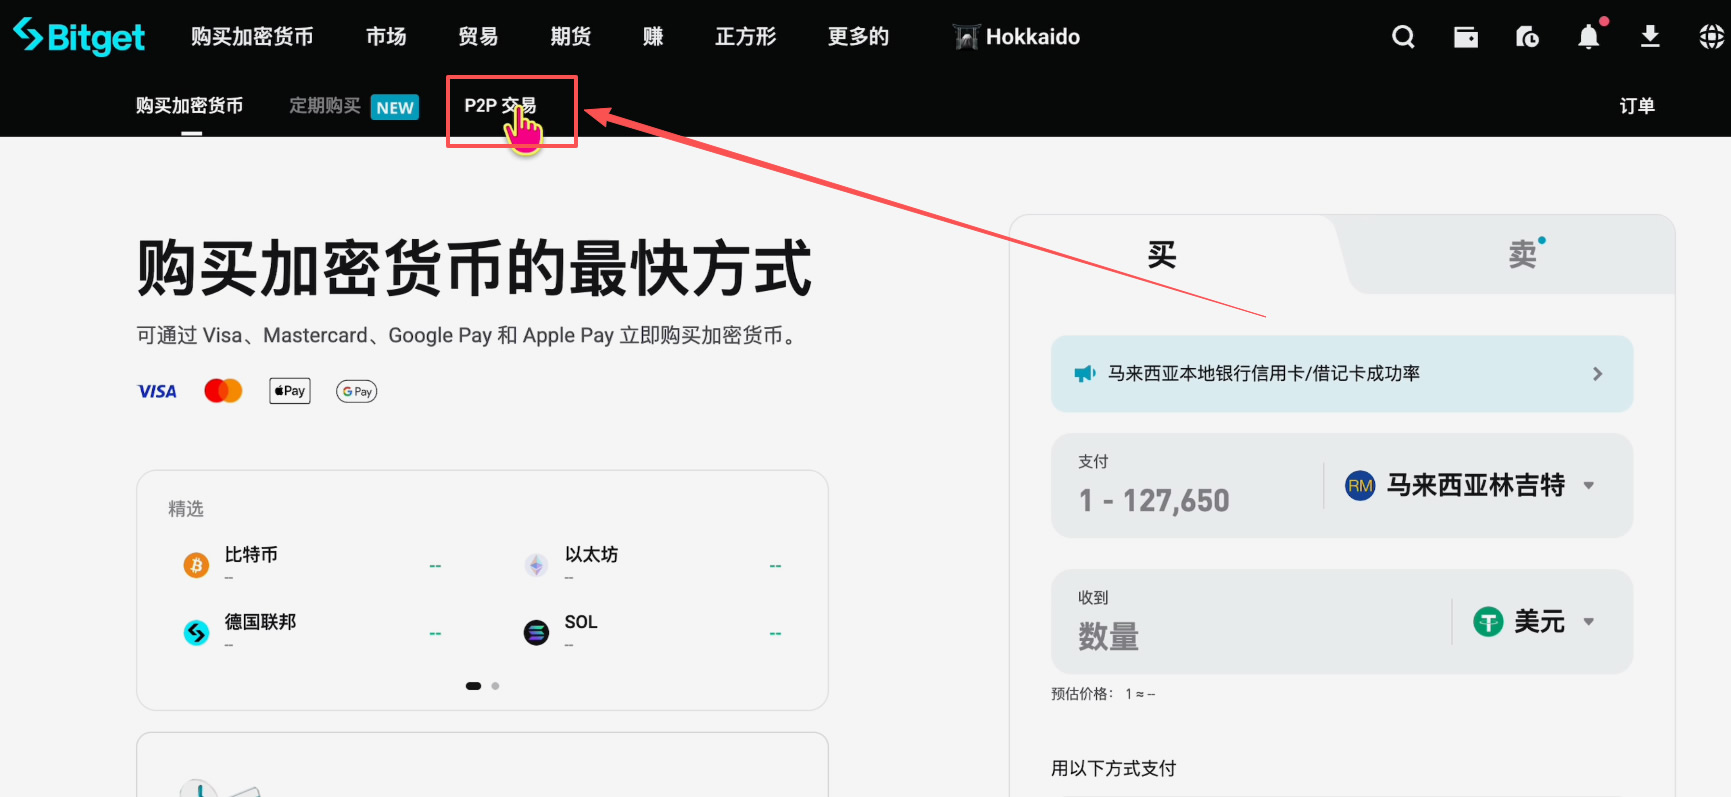Select the 定期购买 NEW sub-tab

(x=354, y=106)
